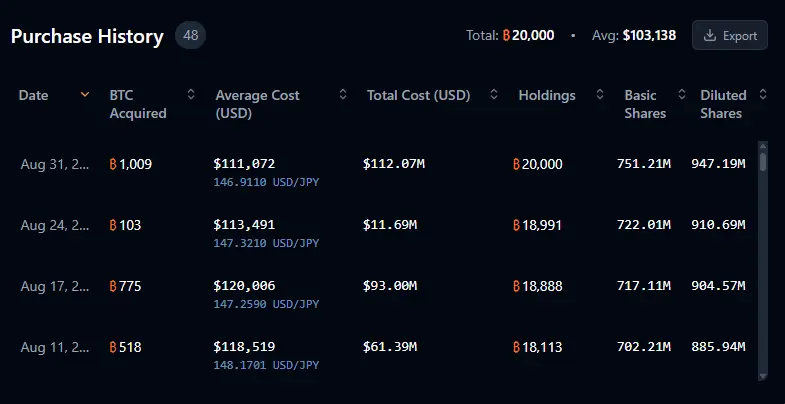This screenshot has width=785, height=404.
Task: Toggle Diluted Shares column sort arrows
Action: [x=762, y=94]
